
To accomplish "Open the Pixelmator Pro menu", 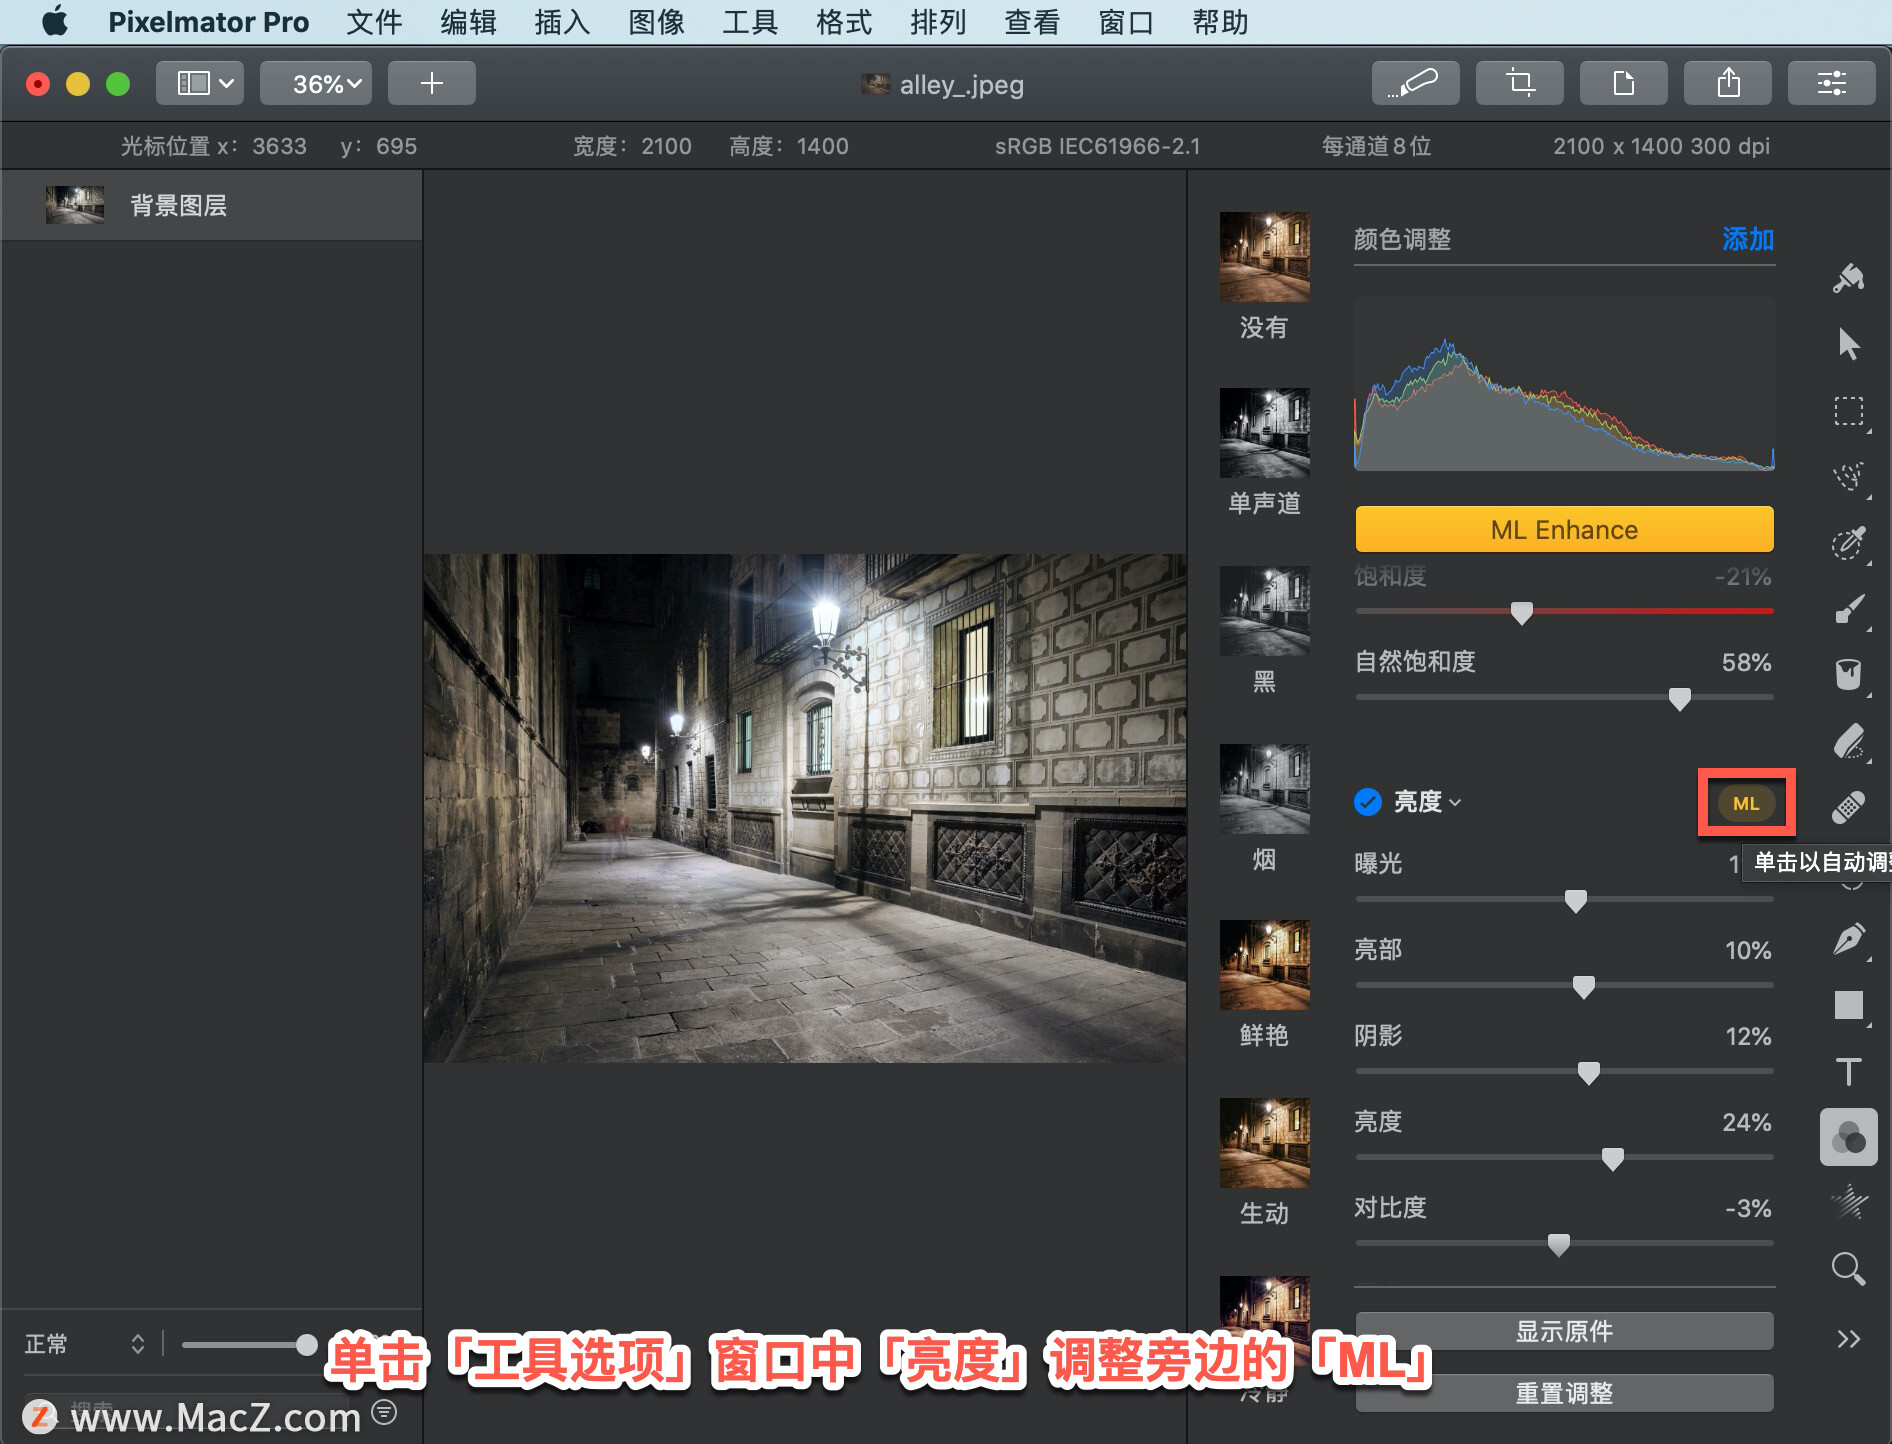I will click(x=209, y=22).
